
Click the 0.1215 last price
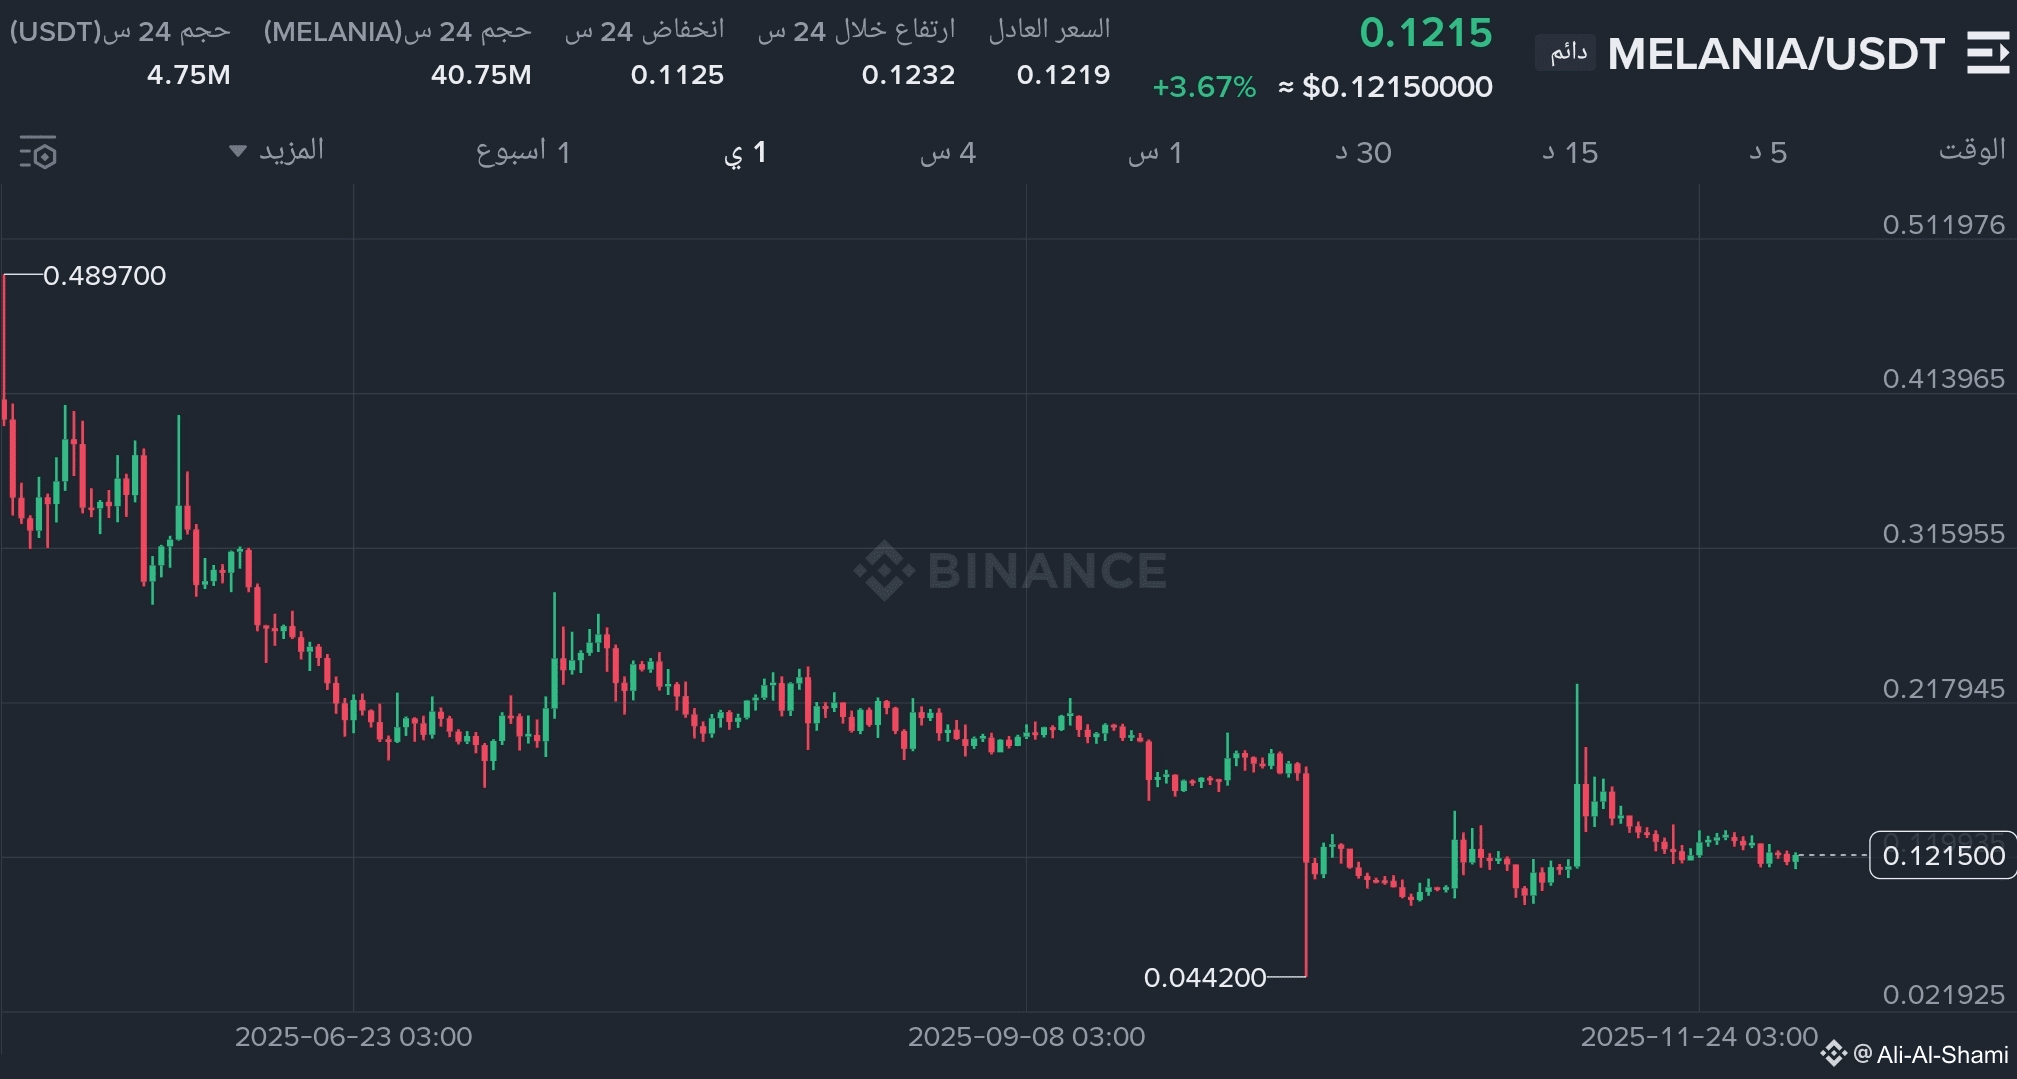tap(1425, 33)
